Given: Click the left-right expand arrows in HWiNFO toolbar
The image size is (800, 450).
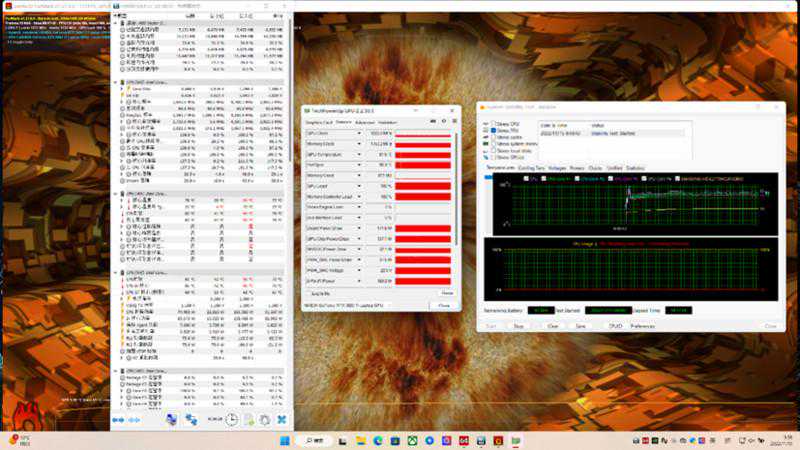Looking at the screenshot, I should click(121, 421).
